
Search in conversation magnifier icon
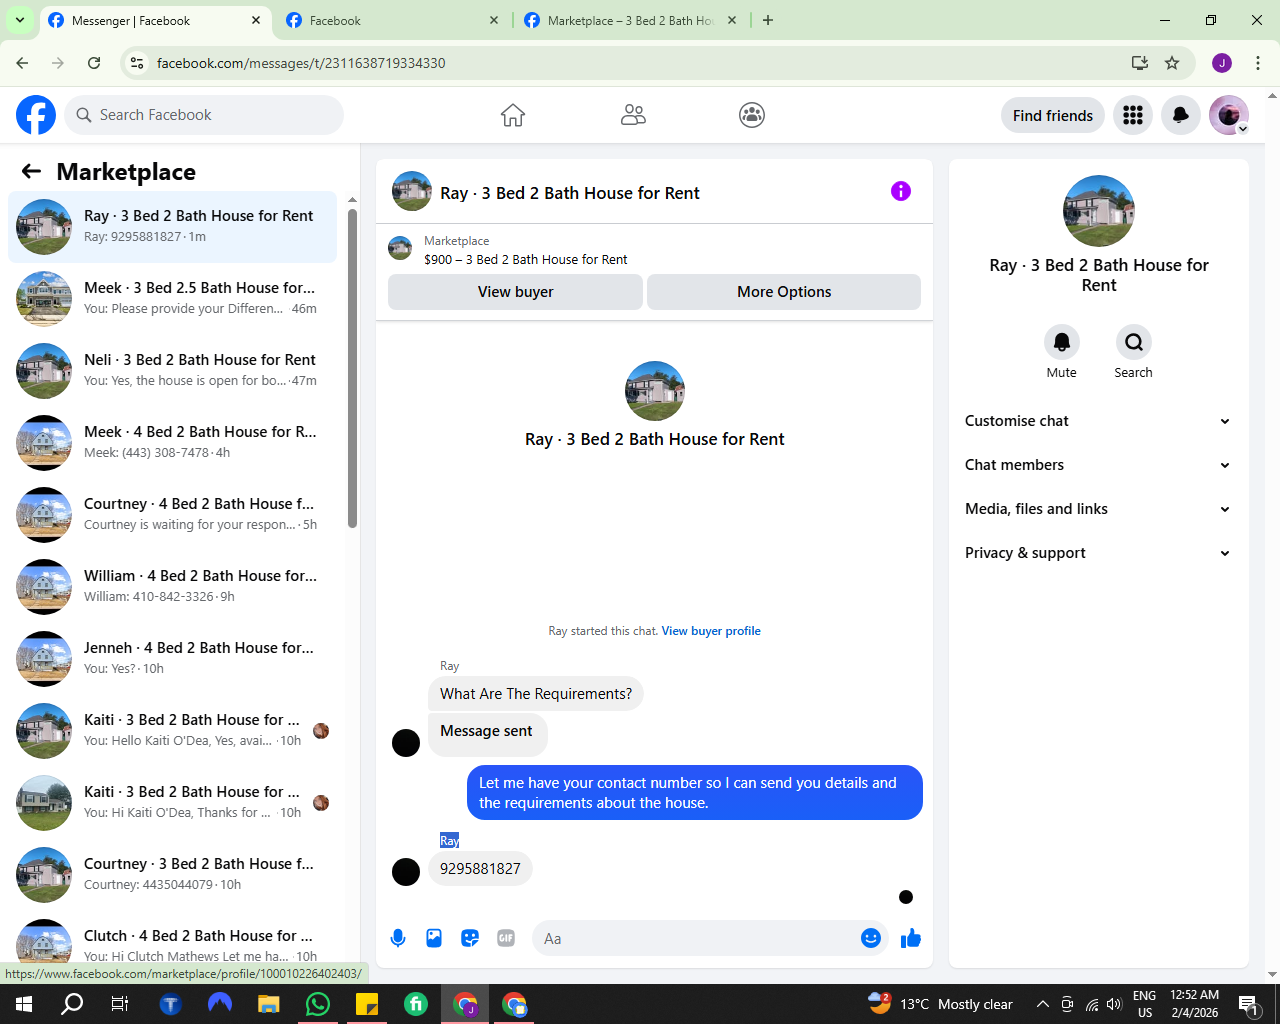pyautogui.click(x=1134, y=342)
